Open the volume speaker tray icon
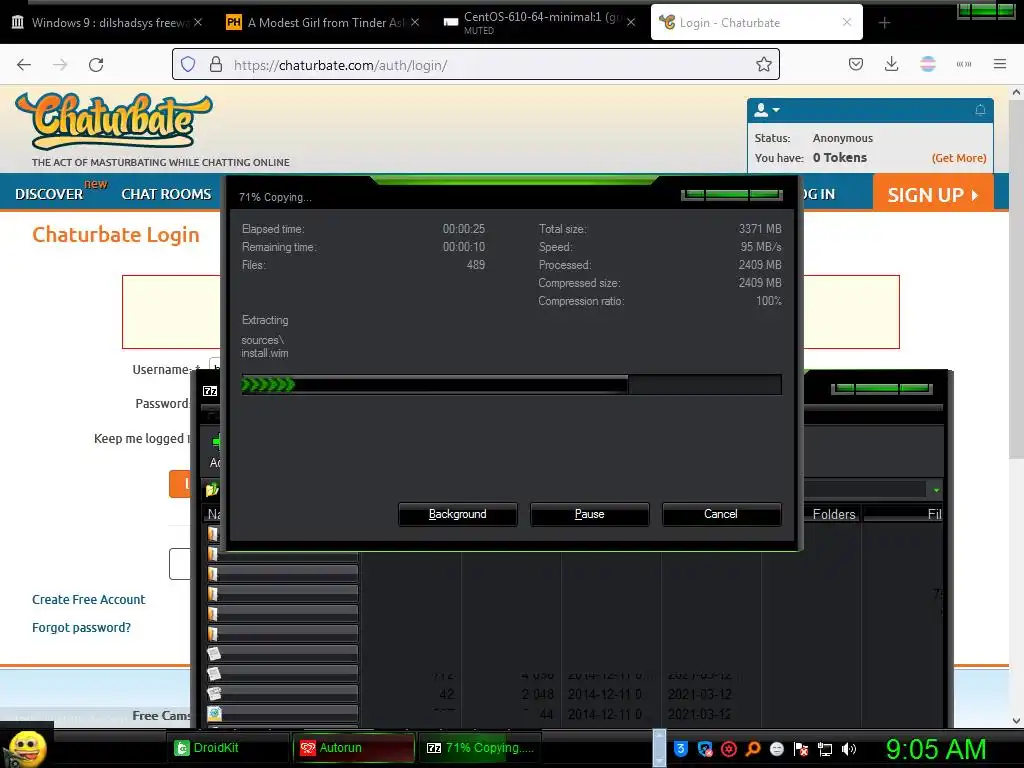This screenshot has height=768, width=1024. click(848, 748)
